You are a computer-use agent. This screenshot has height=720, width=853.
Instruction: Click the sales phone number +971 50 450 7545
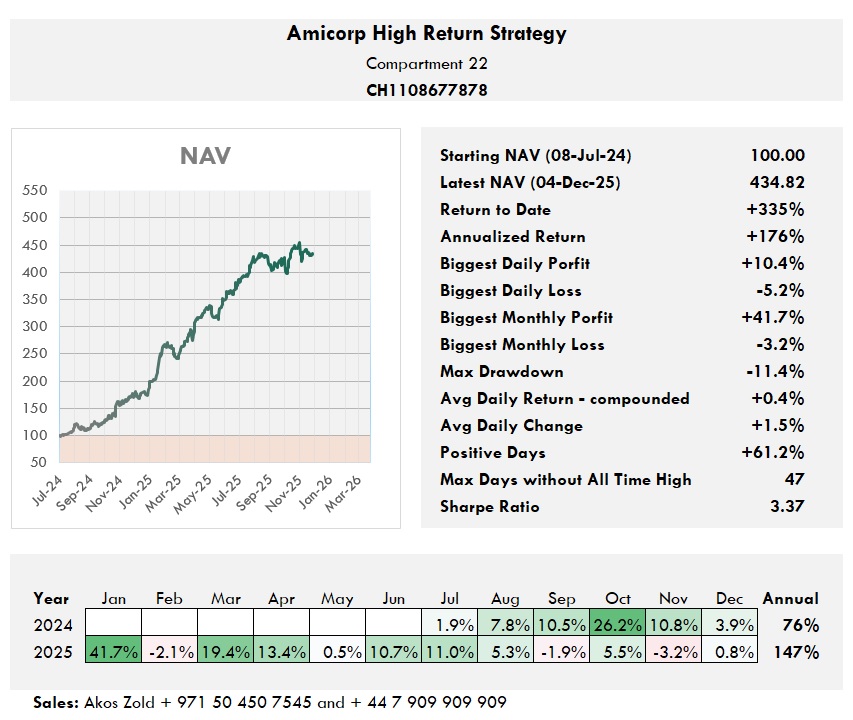point(237,703)
